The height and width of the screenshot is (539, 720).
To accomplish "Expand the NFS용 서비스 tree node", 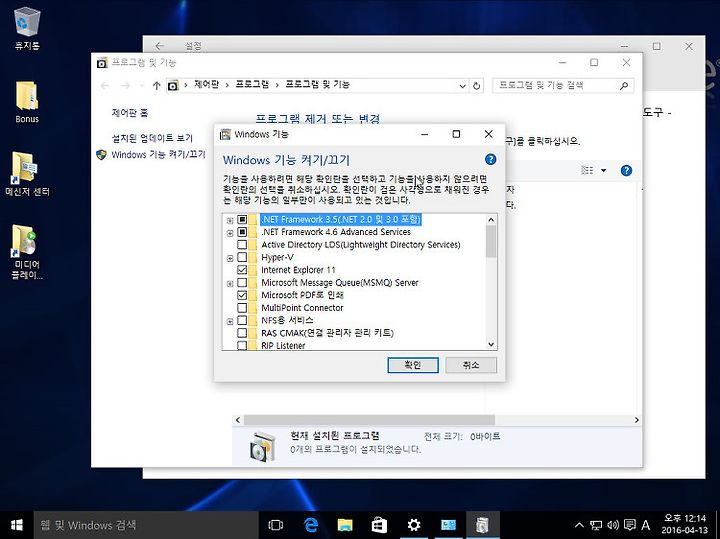I will tap(230, 321).
